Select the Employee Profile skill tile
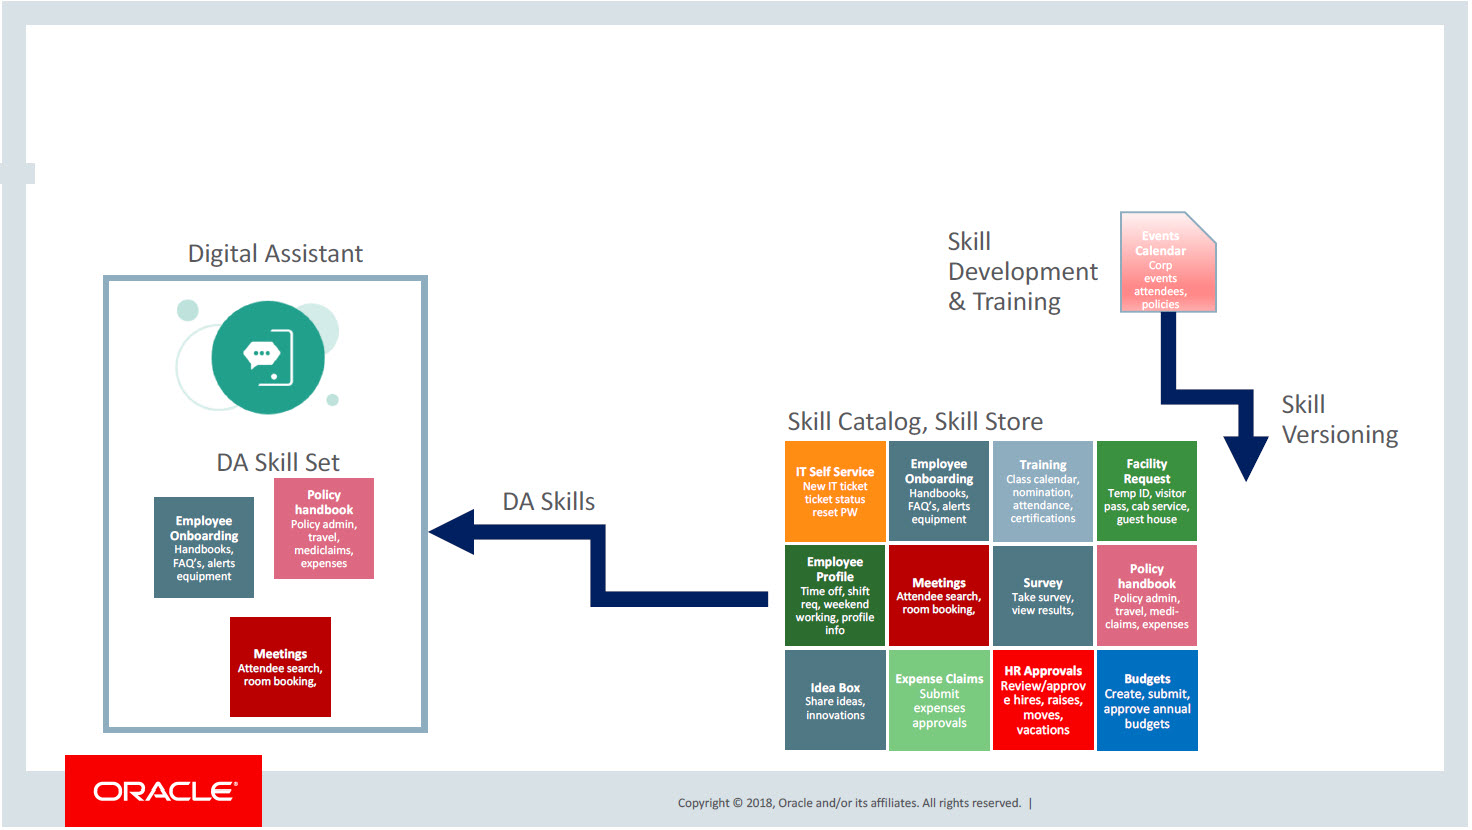This screenshot has width=1472, height=830. click(x=835, y=595)
